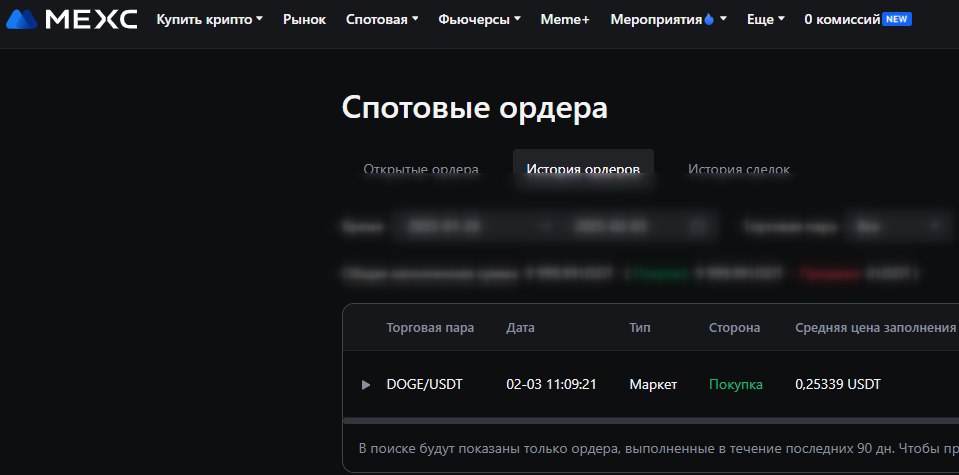Screen dimensions: 959x475
Task: Expand the DOGE/USDT order row
Action: point(366,385)
